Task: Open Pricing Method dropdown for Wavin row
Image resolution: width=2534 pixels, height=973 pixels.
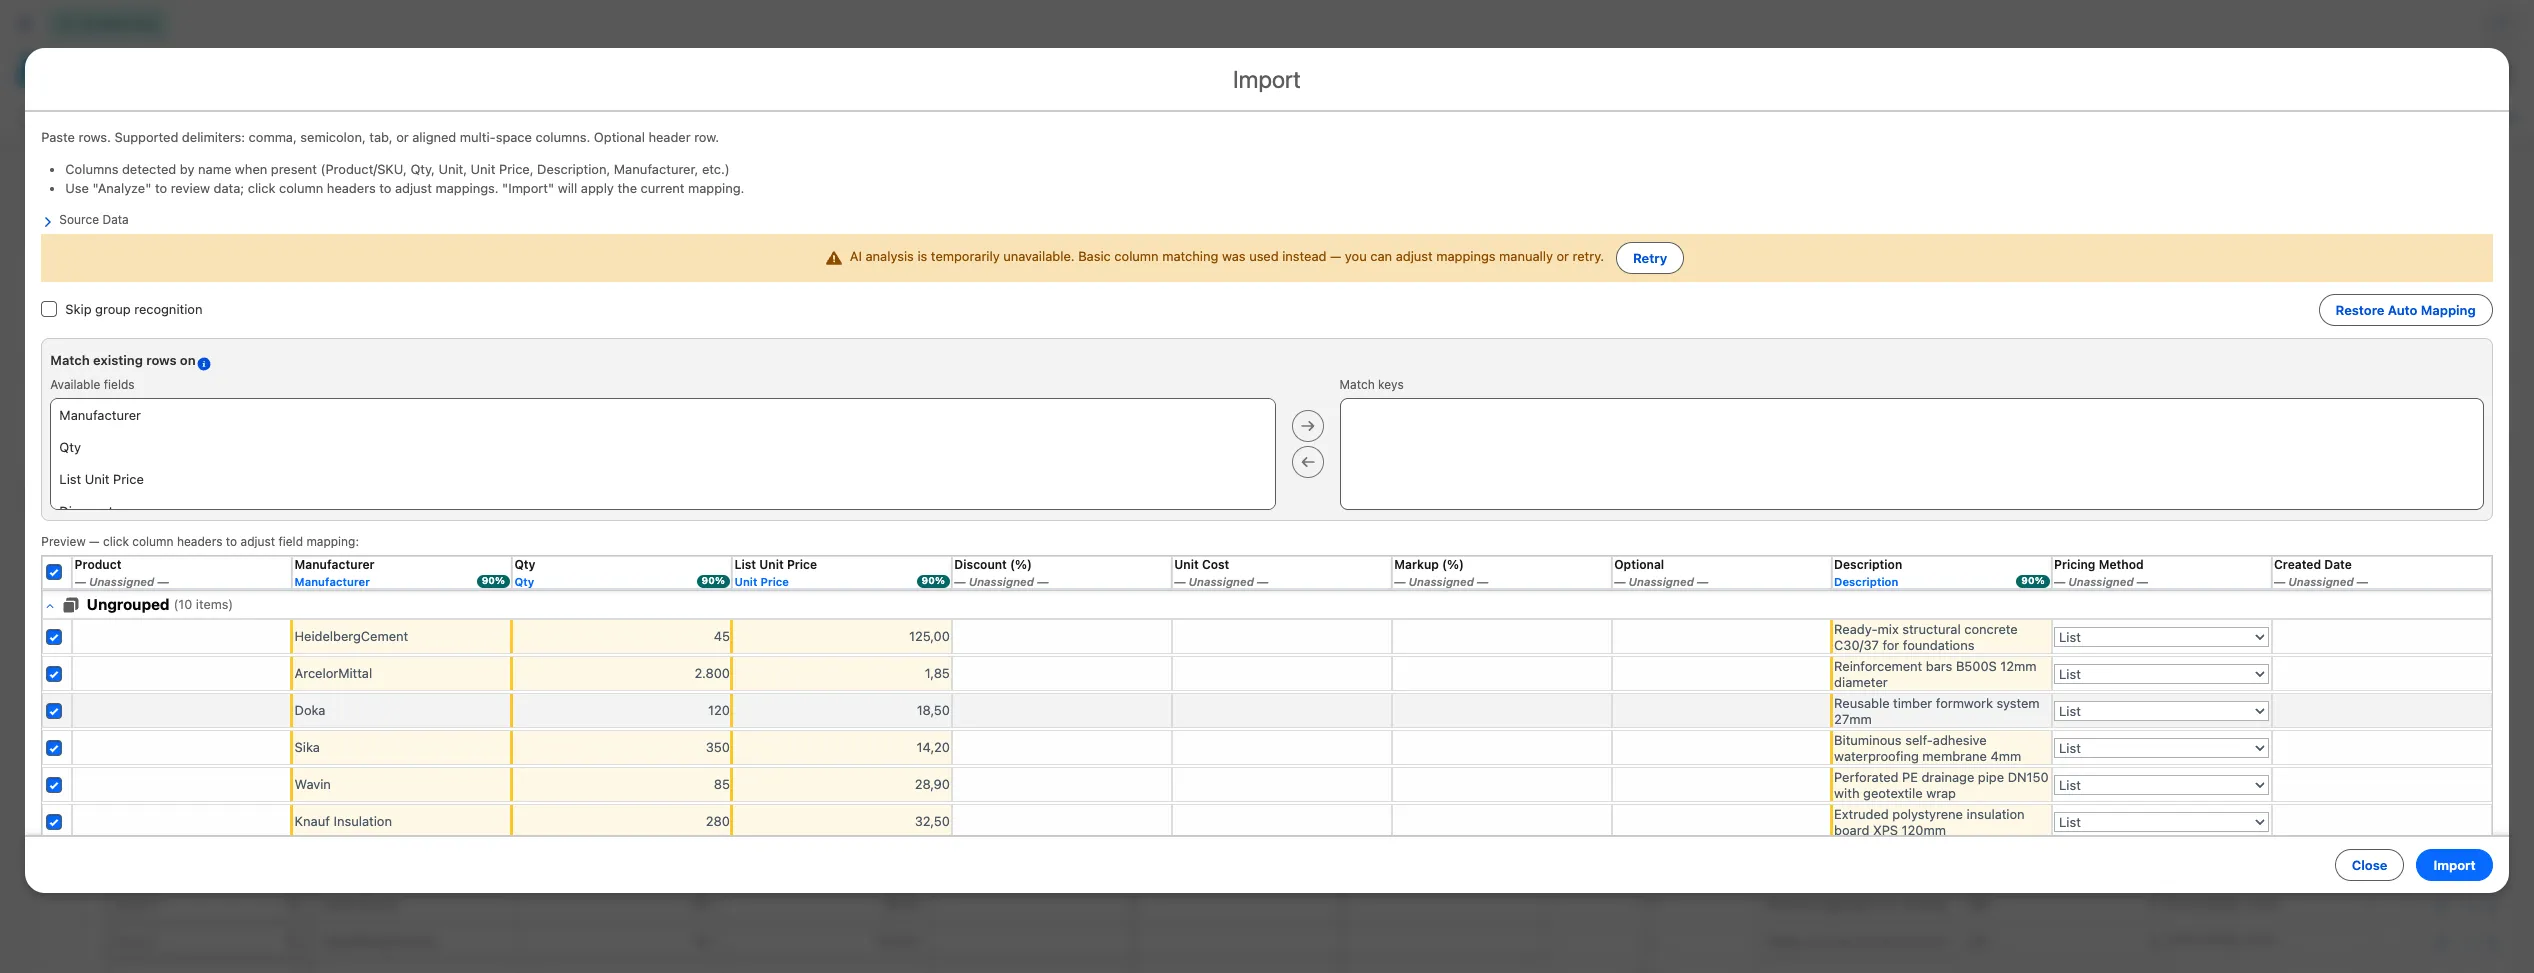Action: click(x=2160, y=785)
